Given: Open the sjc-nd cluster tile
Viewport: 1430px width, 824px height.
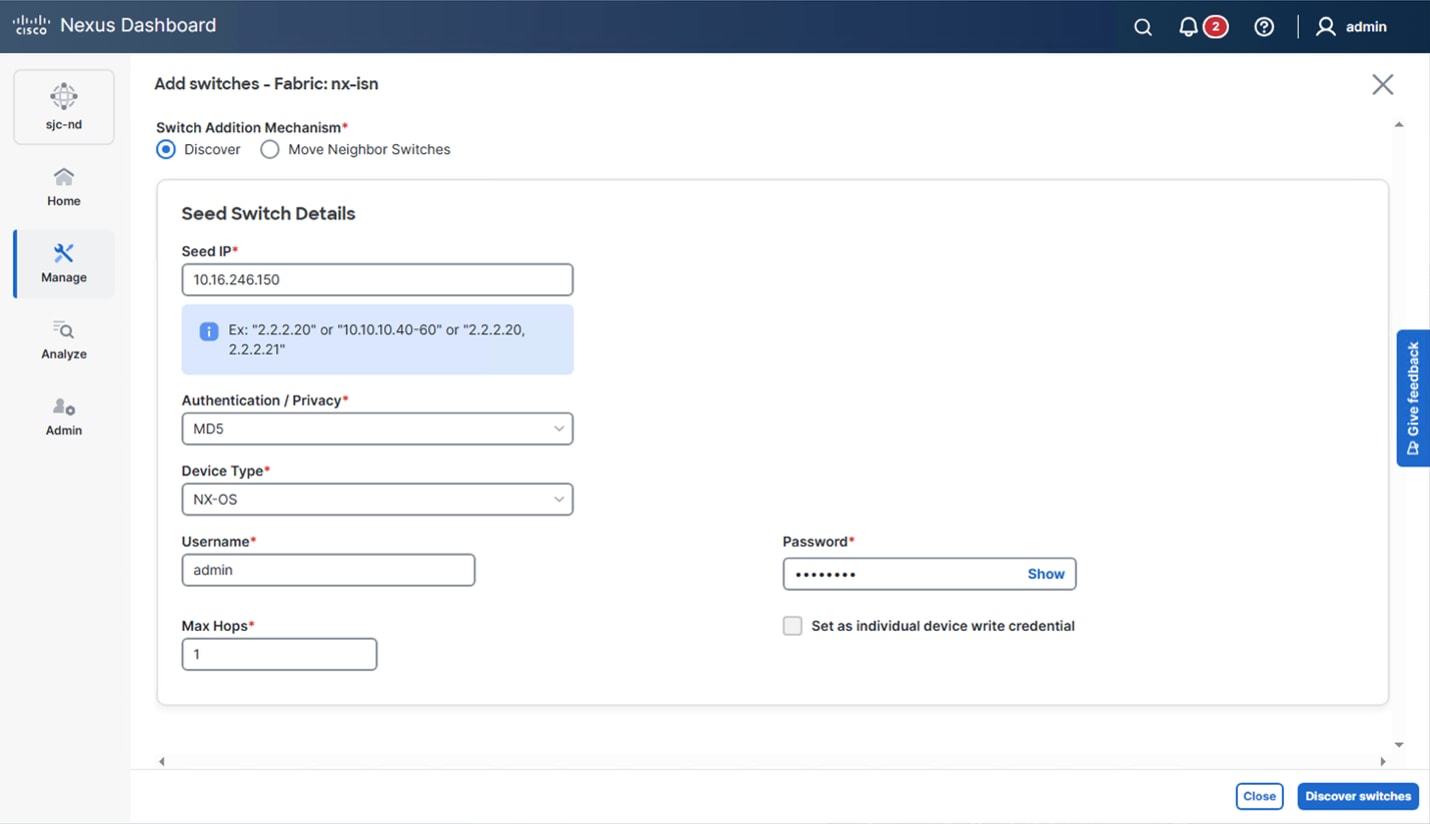Looking at the screenshot, I should click(64, 107).
